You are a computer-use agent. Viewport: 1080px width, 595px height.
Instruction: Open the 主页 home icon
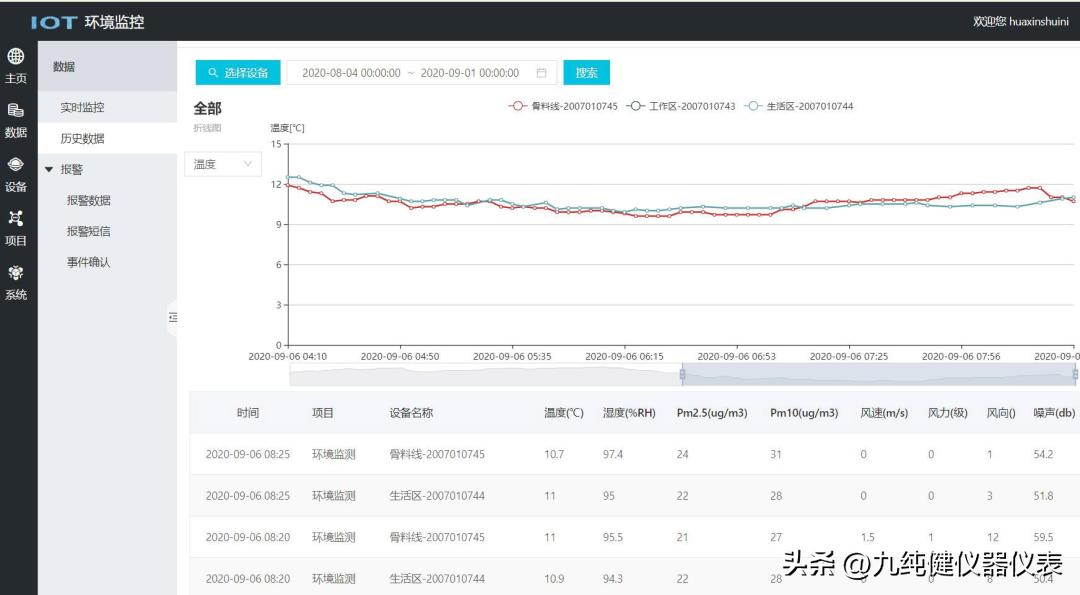[15, 63]
